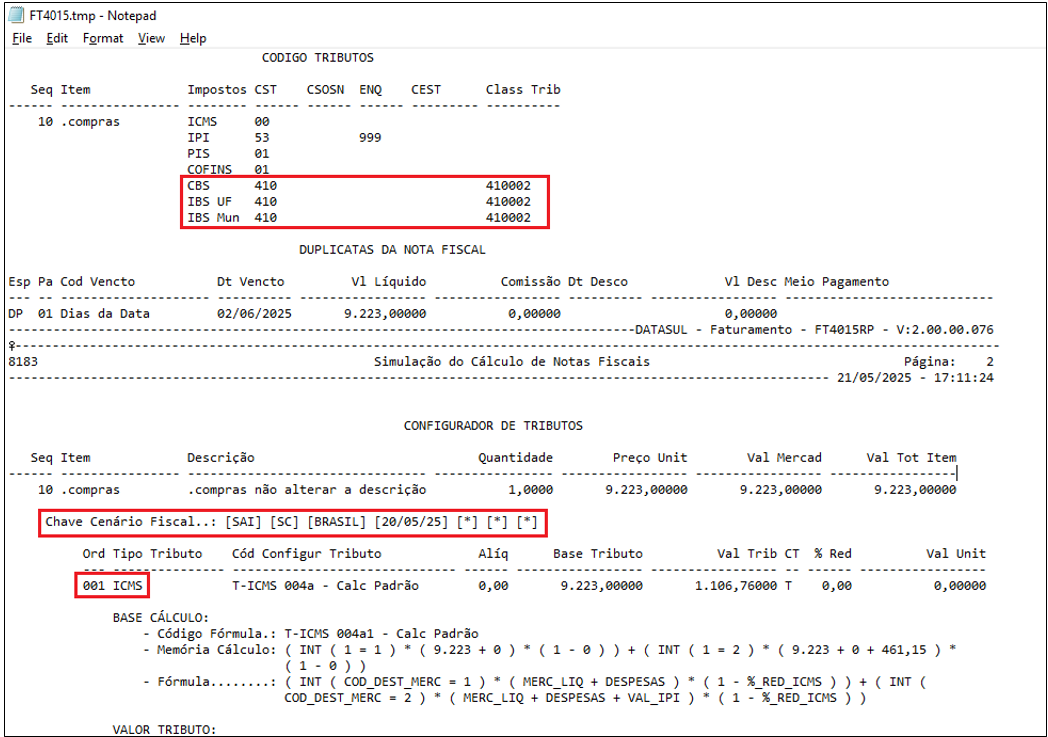Click the 'Página: 2' text
The image size is (1048, 737).
click(x=949, y=362)
